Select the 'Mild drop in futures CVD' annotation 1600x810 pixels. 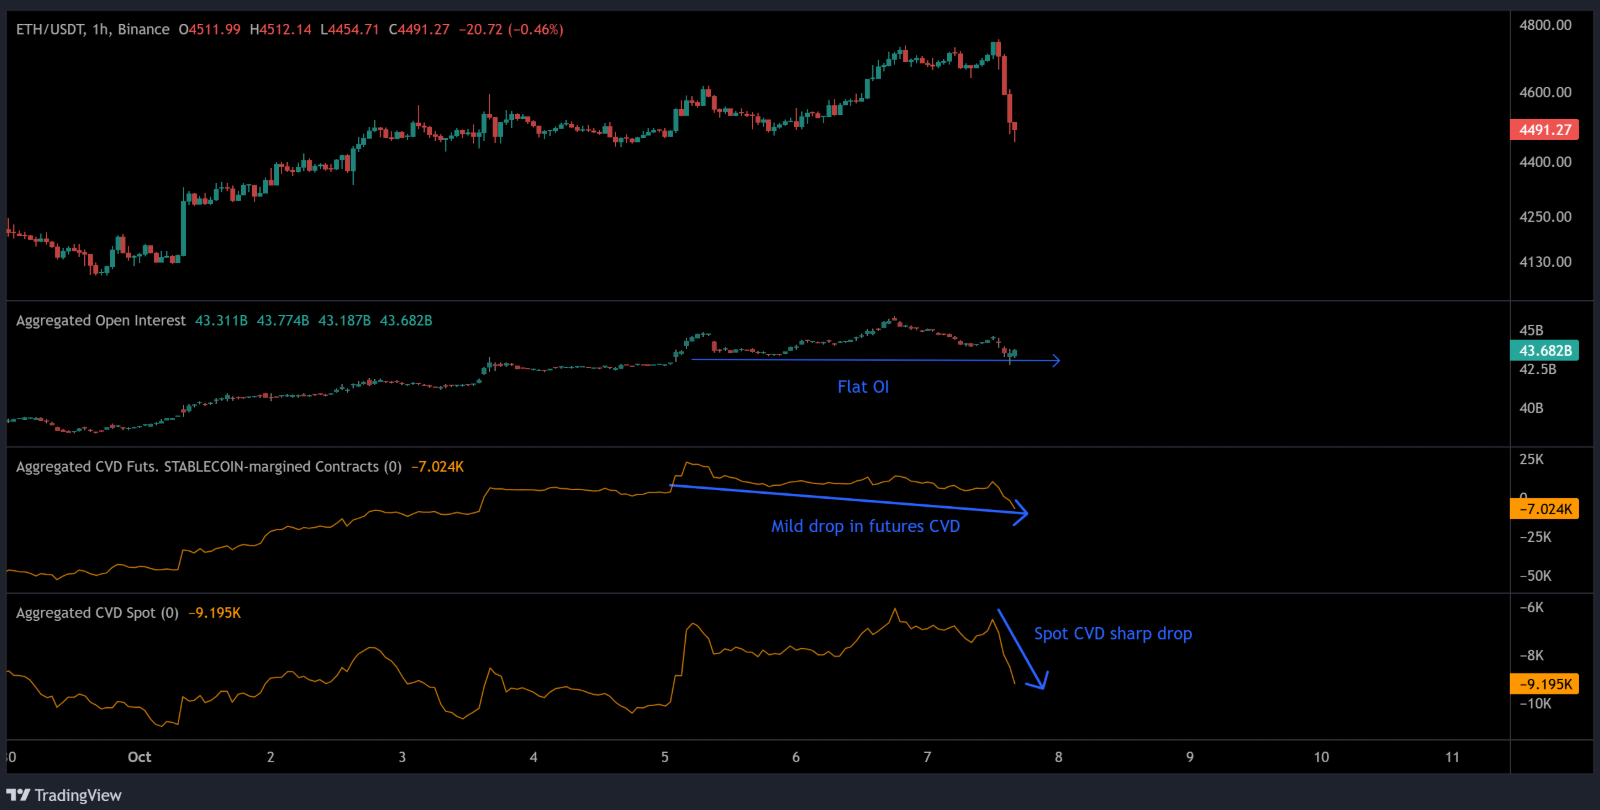tap(865, 526)
